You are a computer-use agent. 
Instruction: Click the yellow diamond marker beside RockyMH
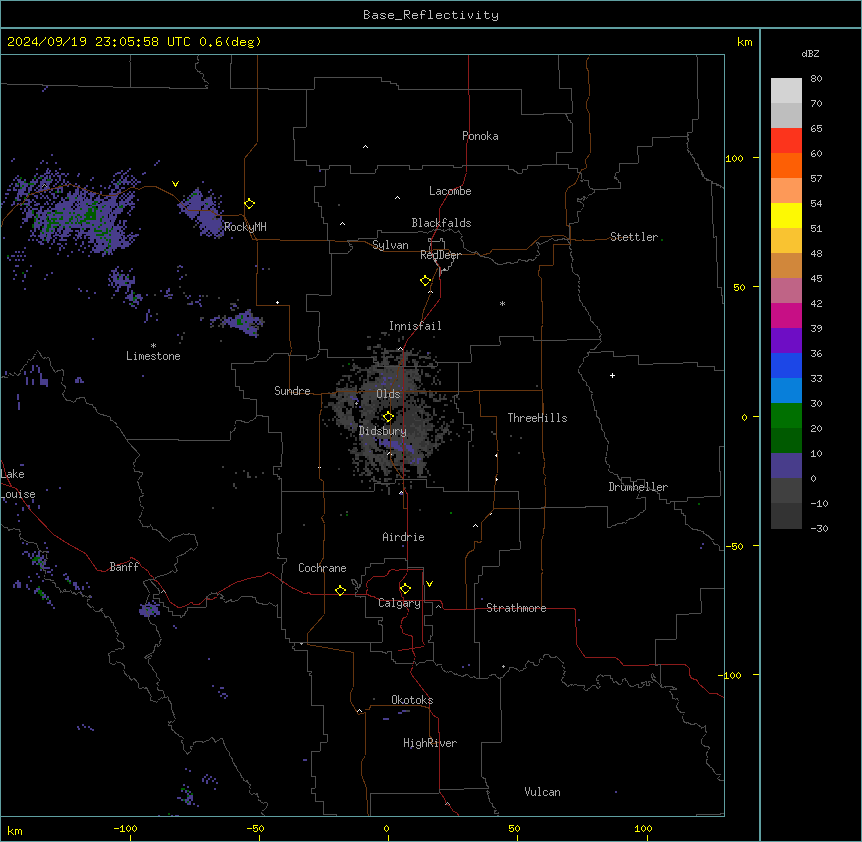pos(250,204)
